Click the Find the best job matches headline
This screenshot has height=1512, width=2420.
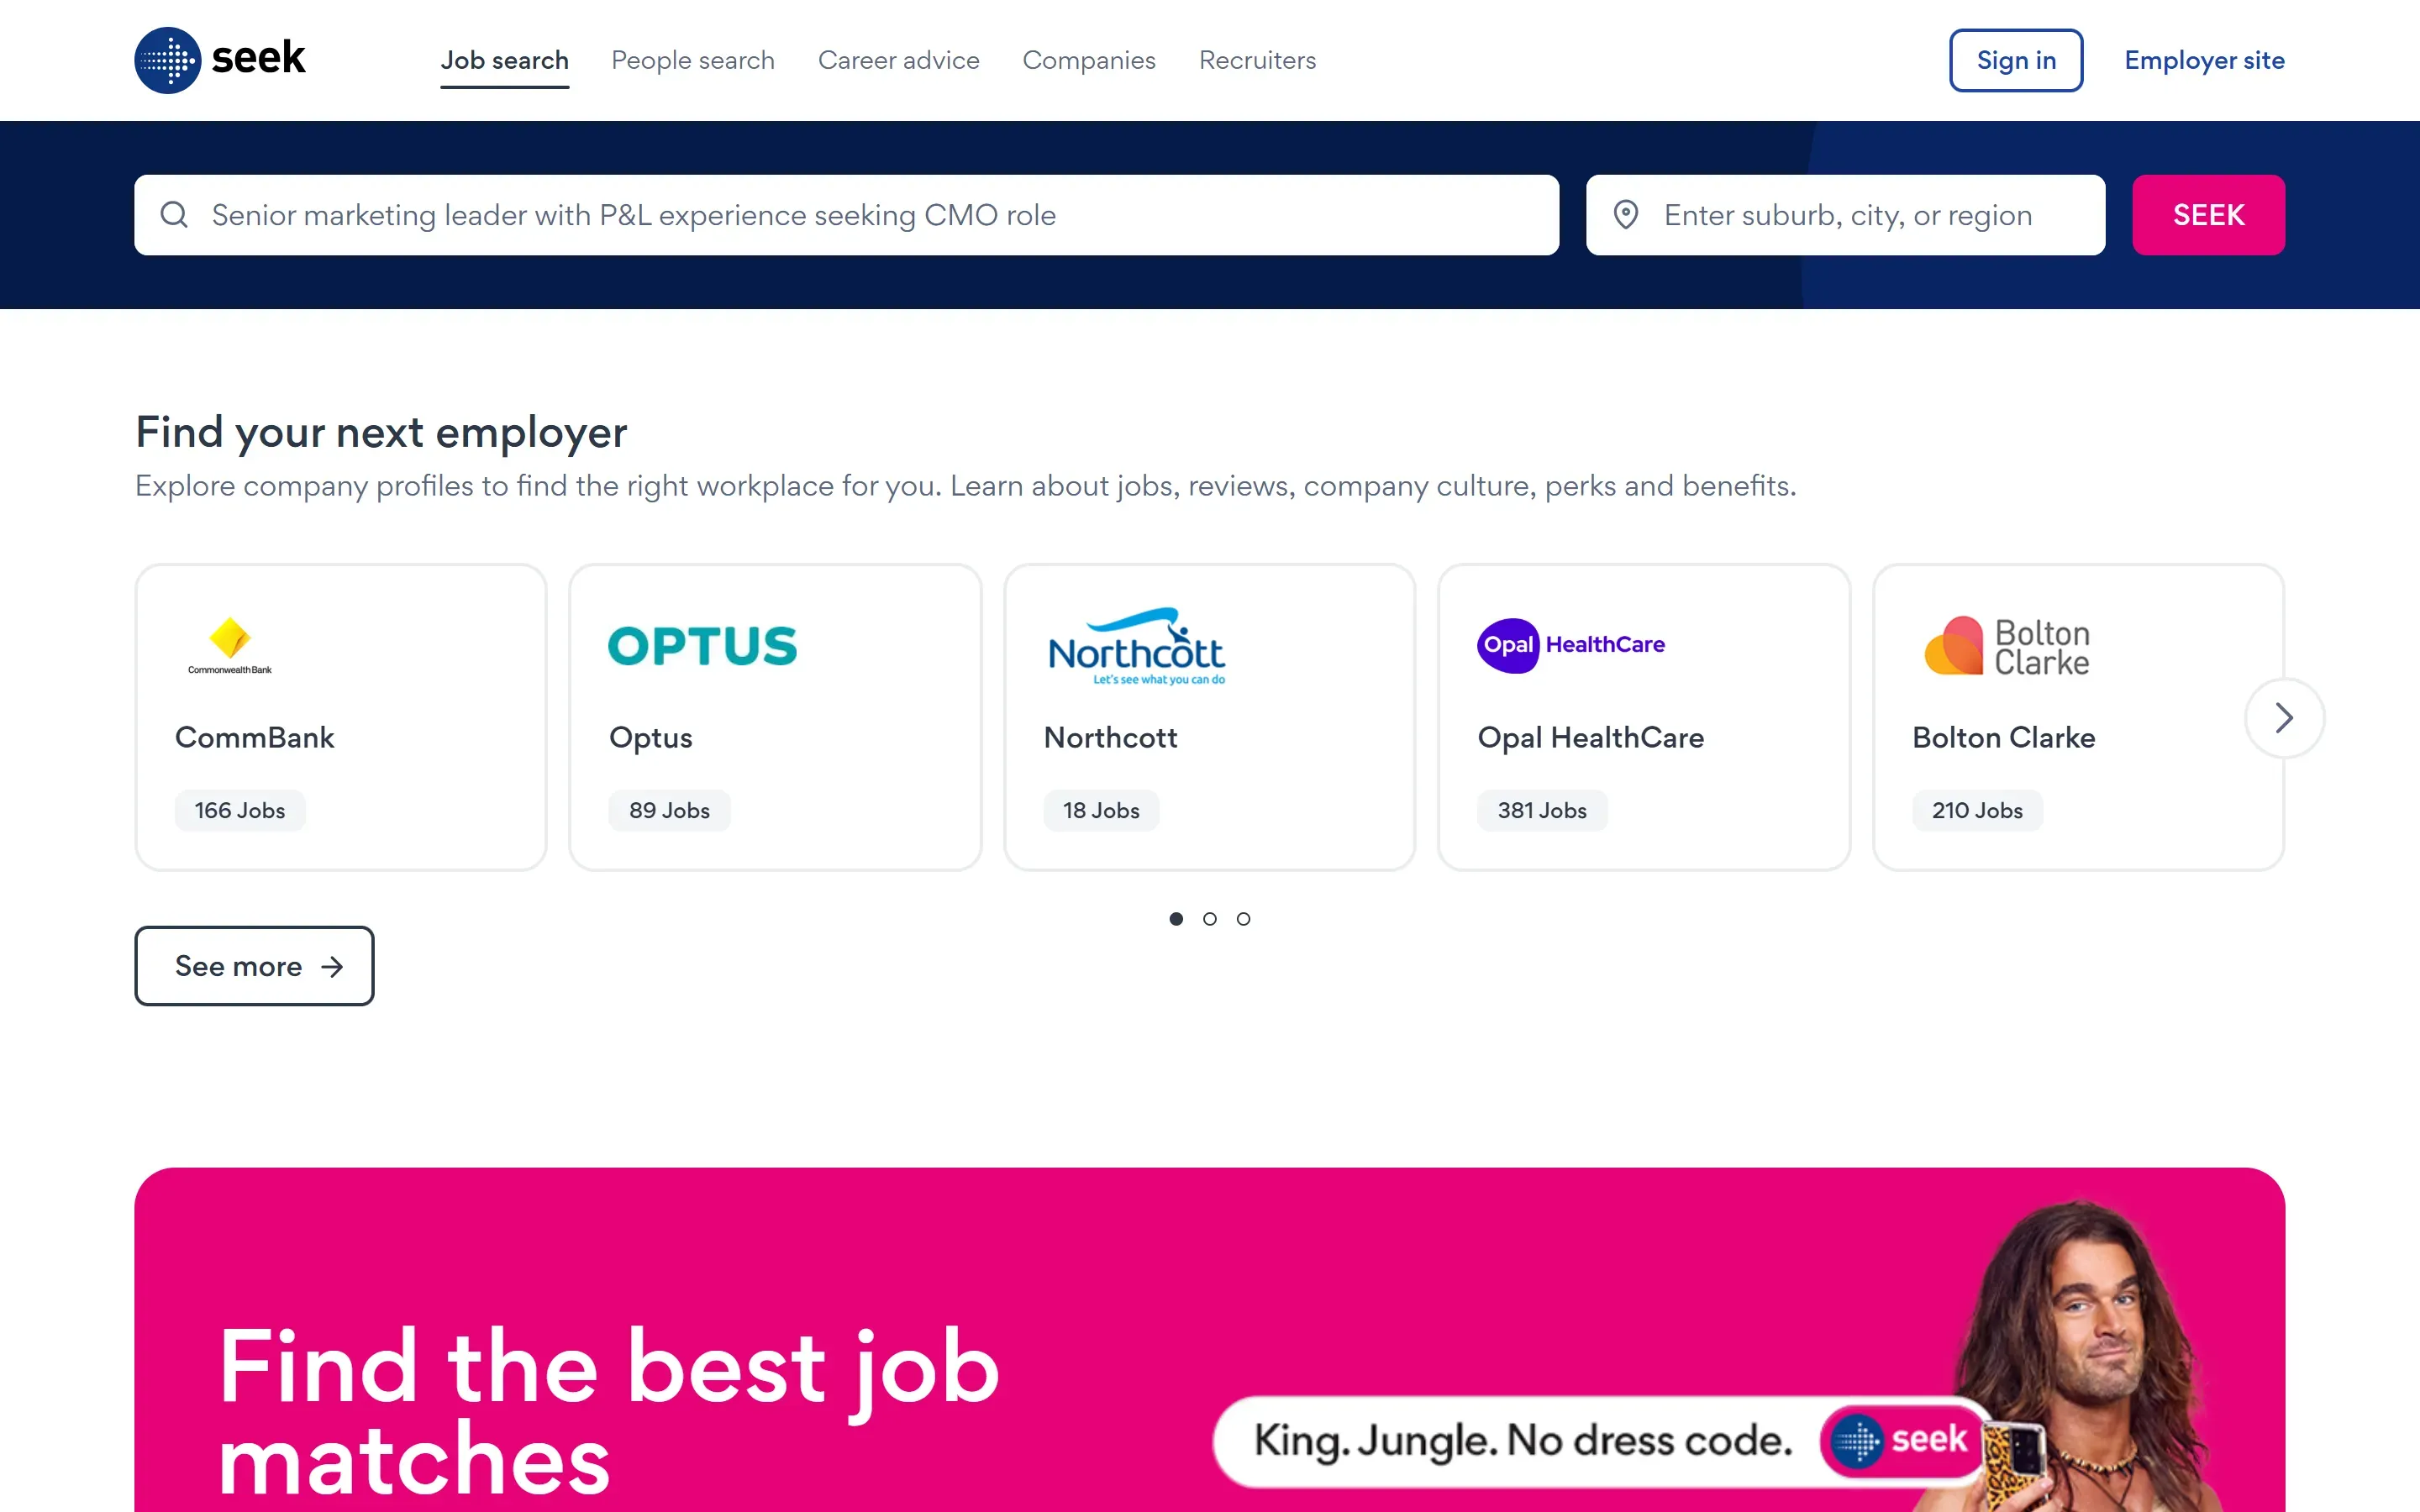pos(608,1410)
